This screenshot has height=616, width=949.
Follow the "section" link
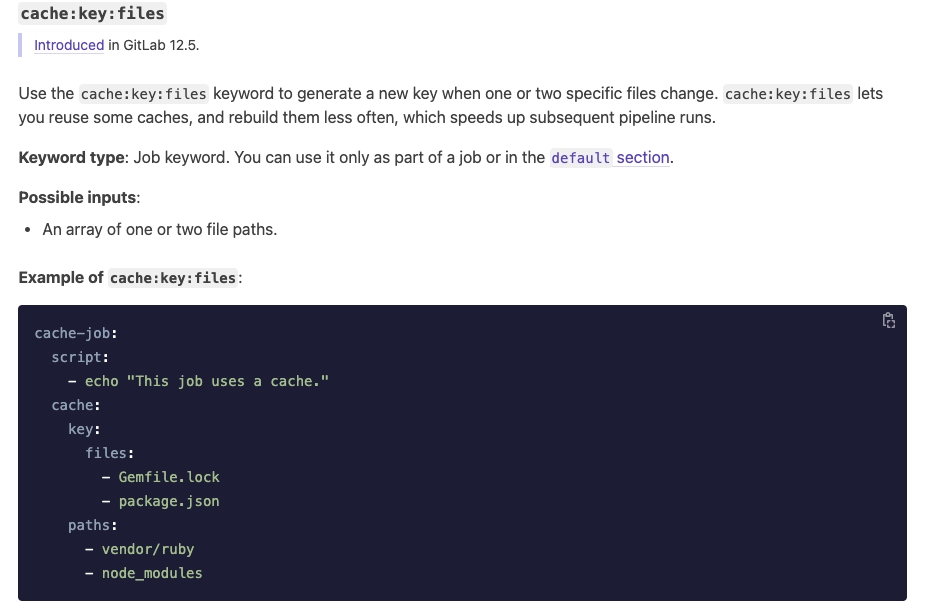click(x=643, y=158)
